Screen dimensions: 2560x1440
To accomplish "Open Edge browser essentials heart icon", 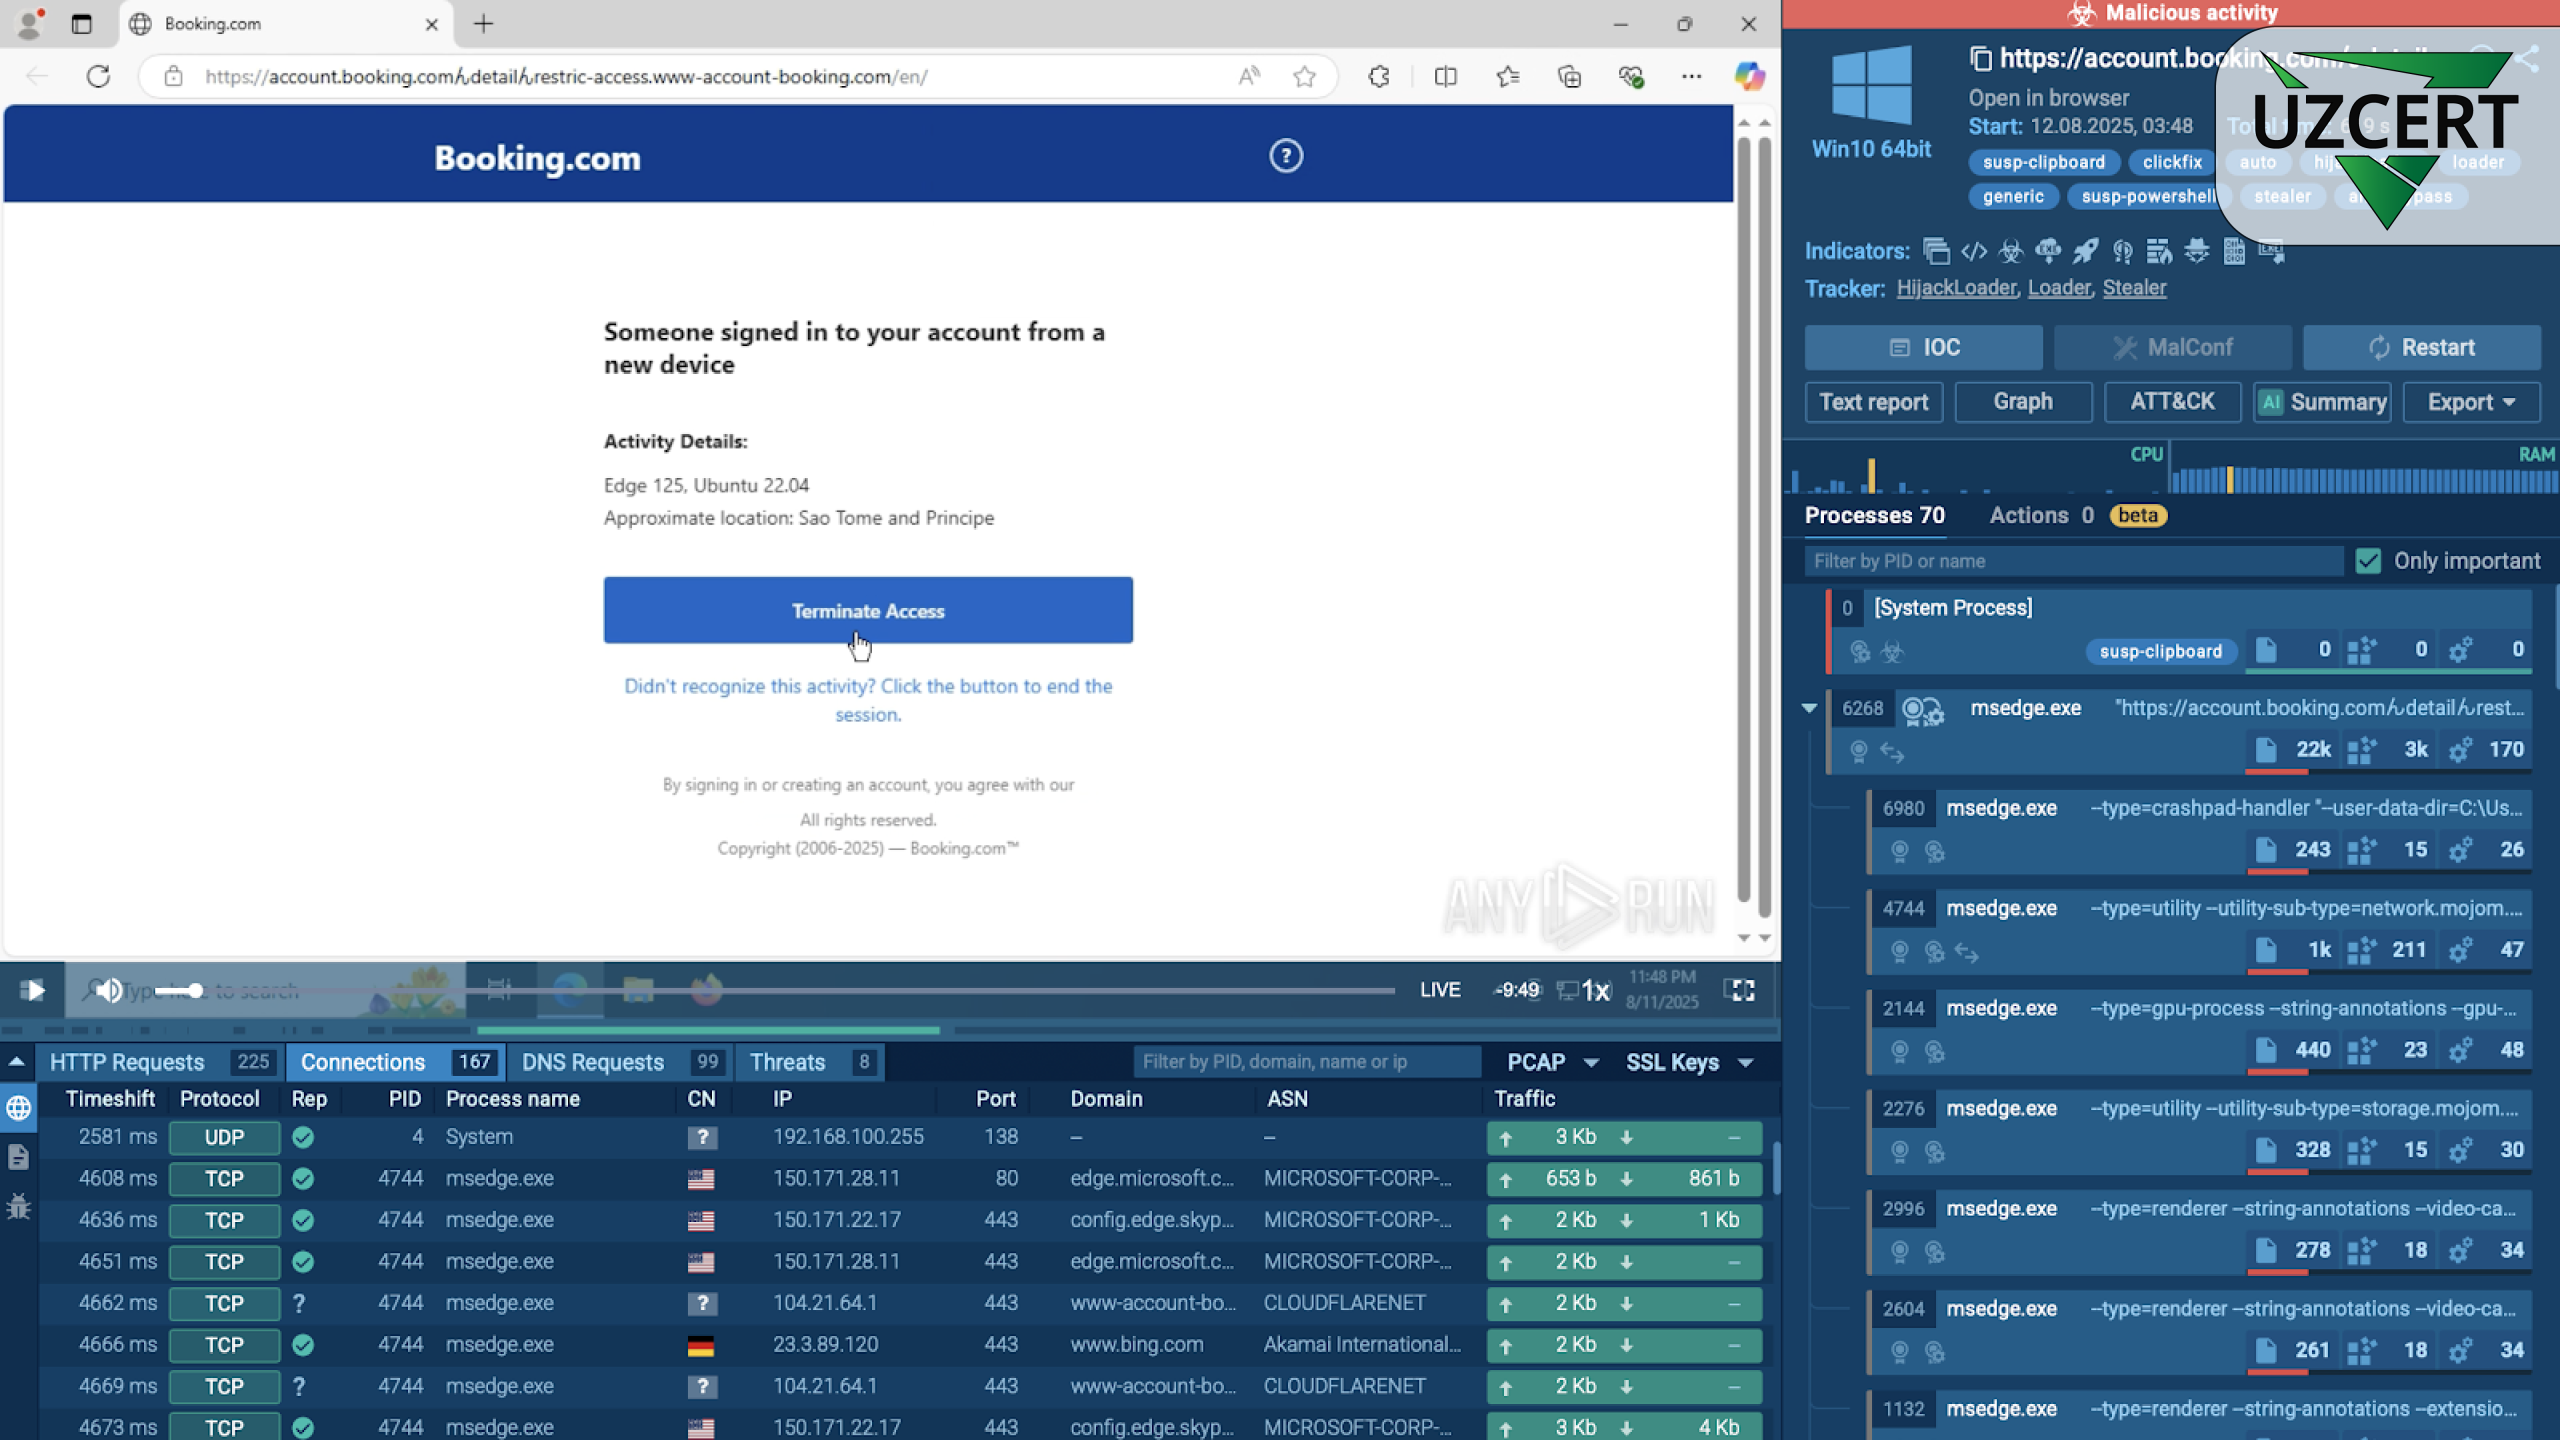I will [x=1631, y=77].
